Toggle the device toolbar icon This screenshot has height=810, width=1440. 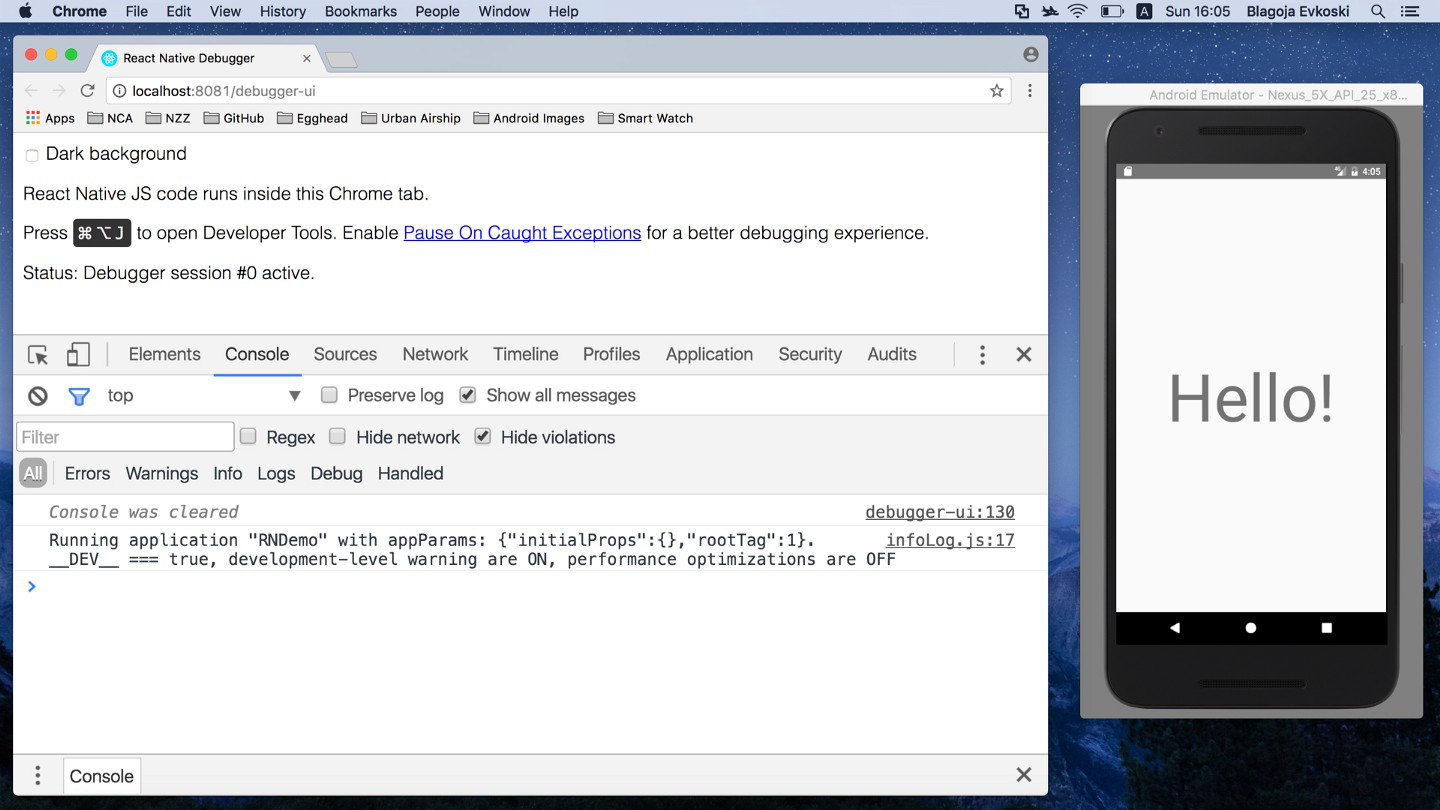[x=78, y=355]
